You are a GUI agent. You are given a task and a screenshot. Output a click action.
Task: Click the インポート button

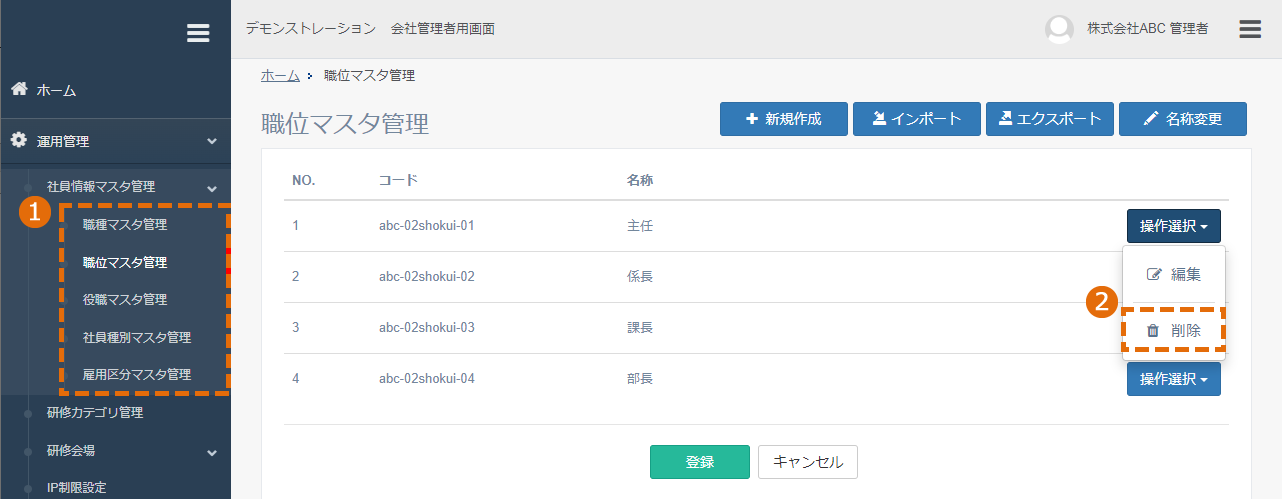(x=916, y=119)
